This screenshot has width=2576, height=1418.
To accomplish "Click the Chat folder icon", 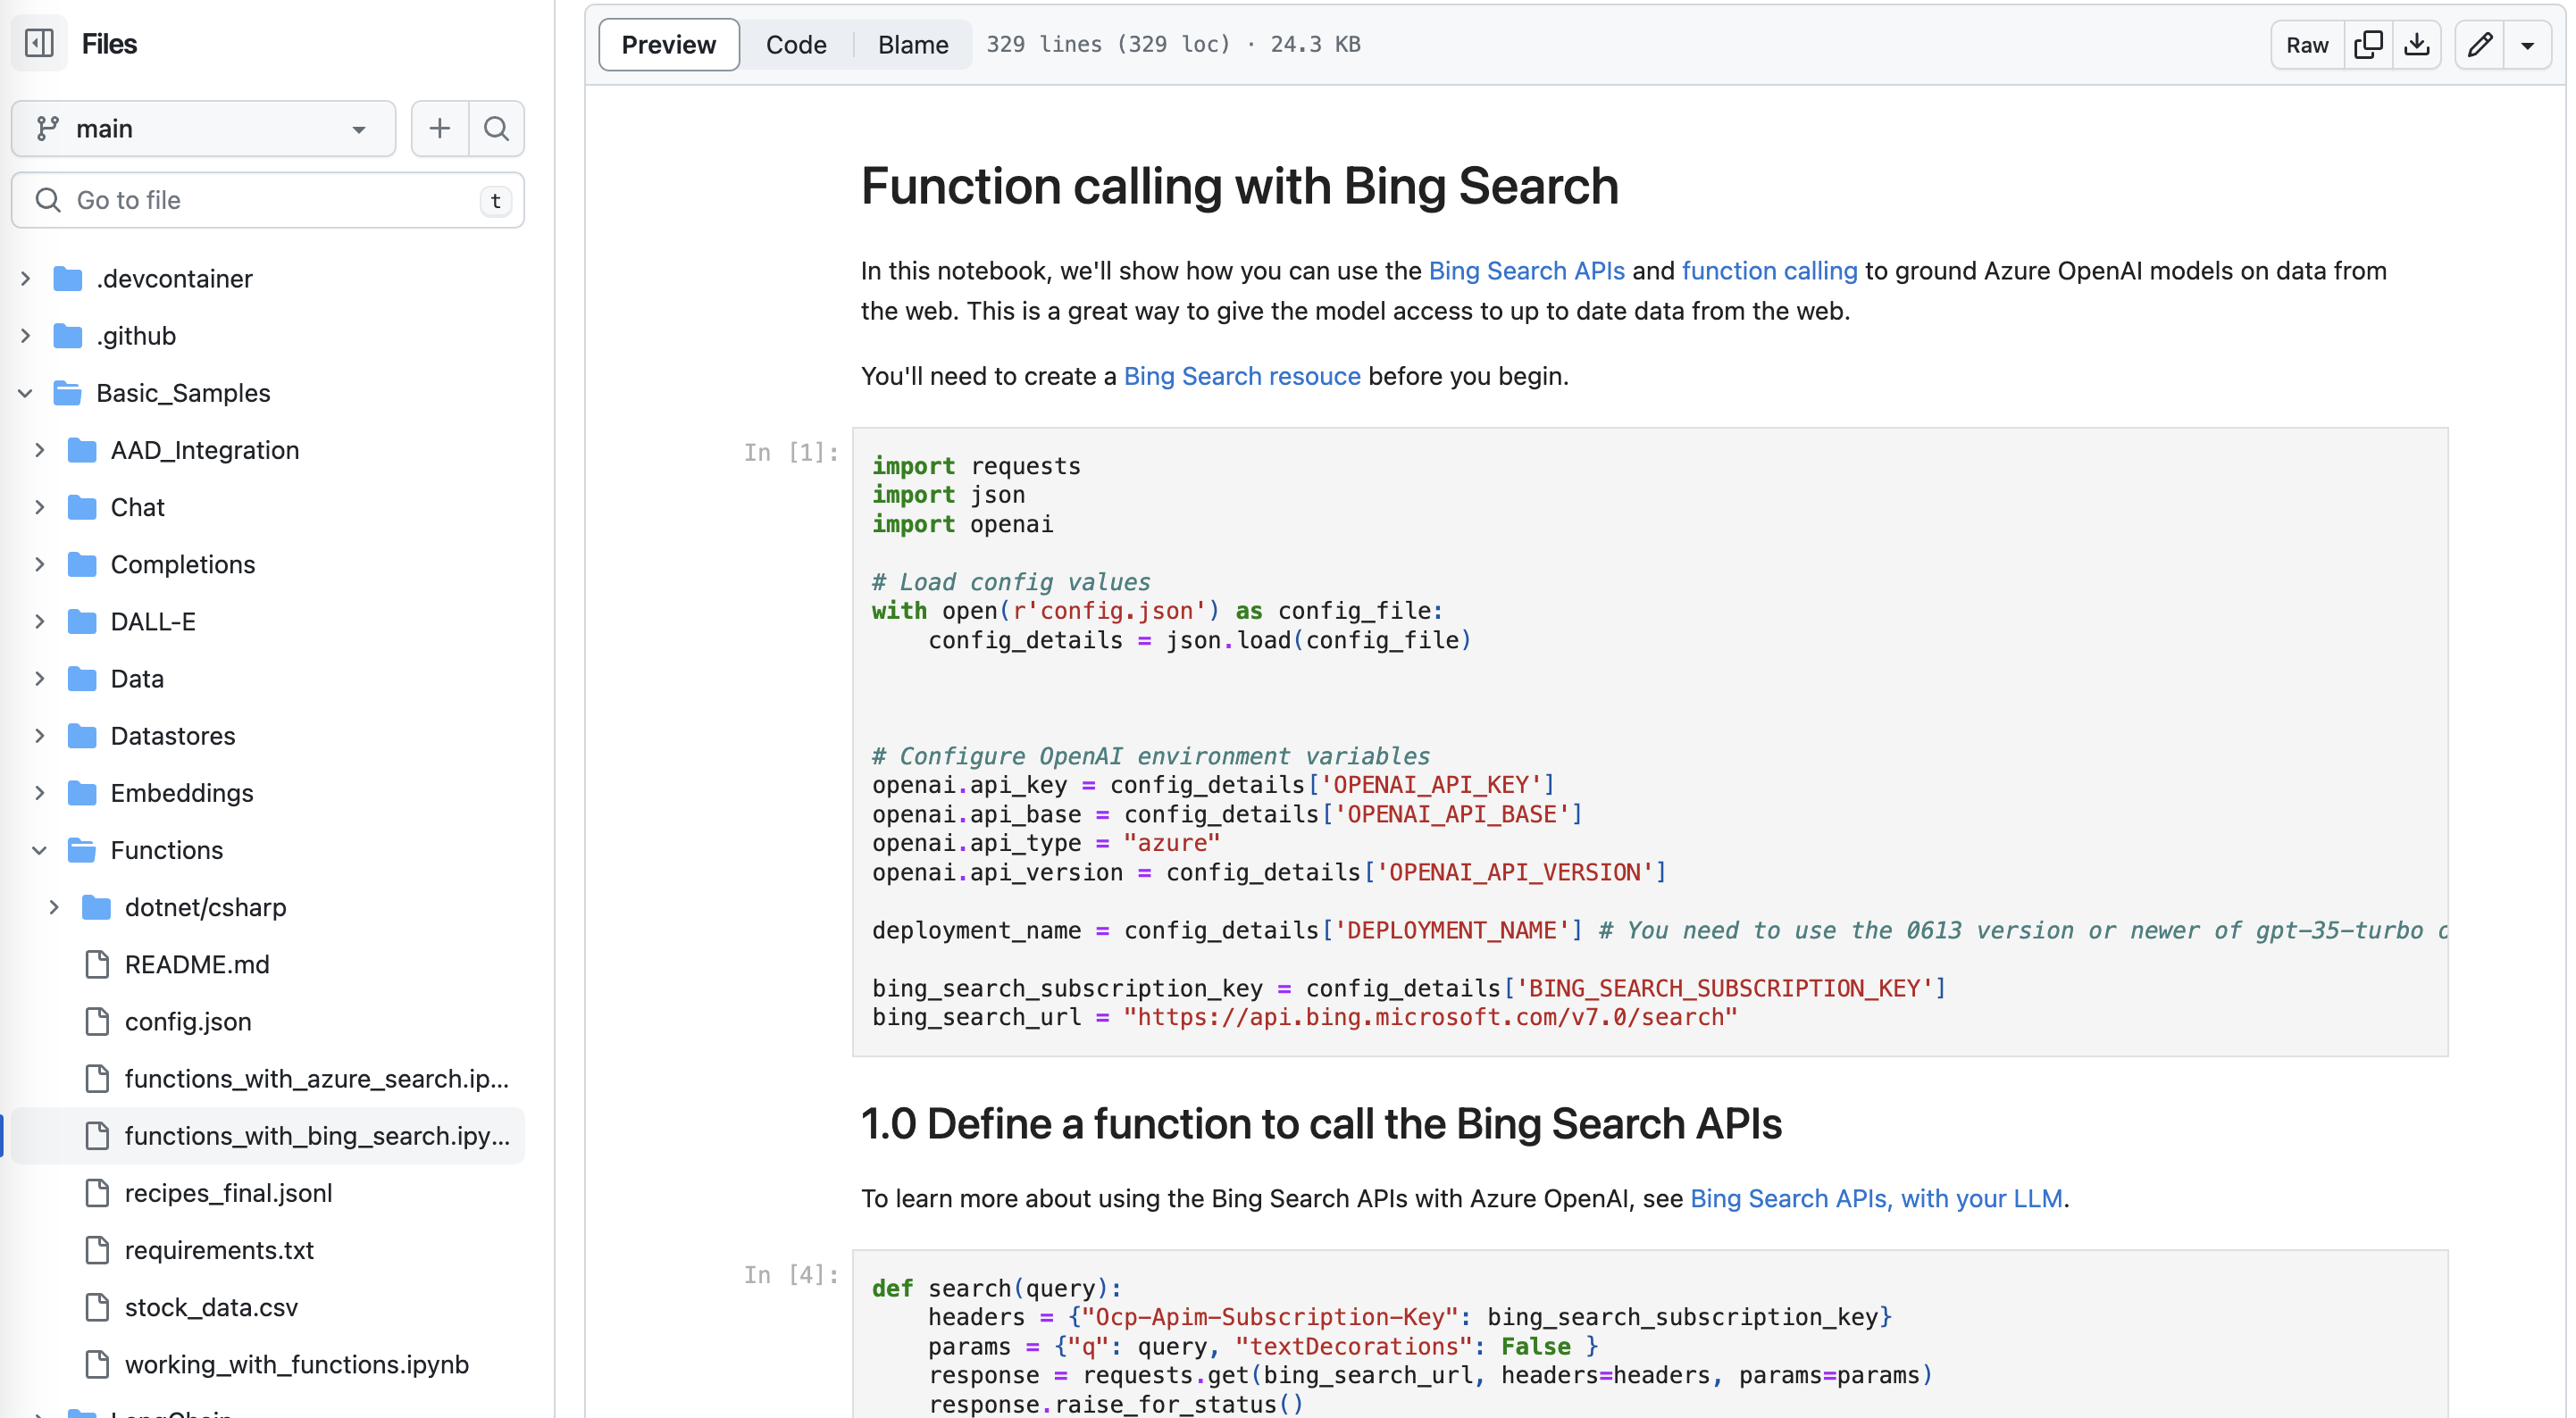I will [82, 507].
